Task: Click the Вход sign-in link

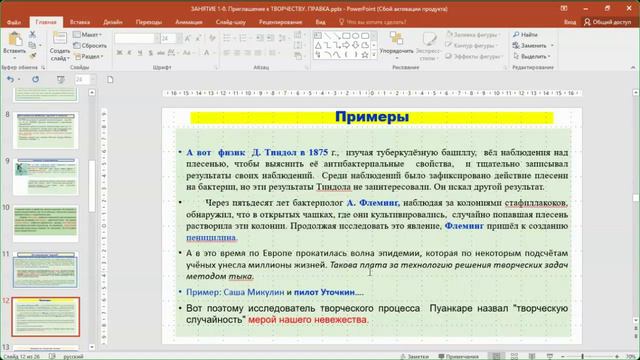Action: 570,22
